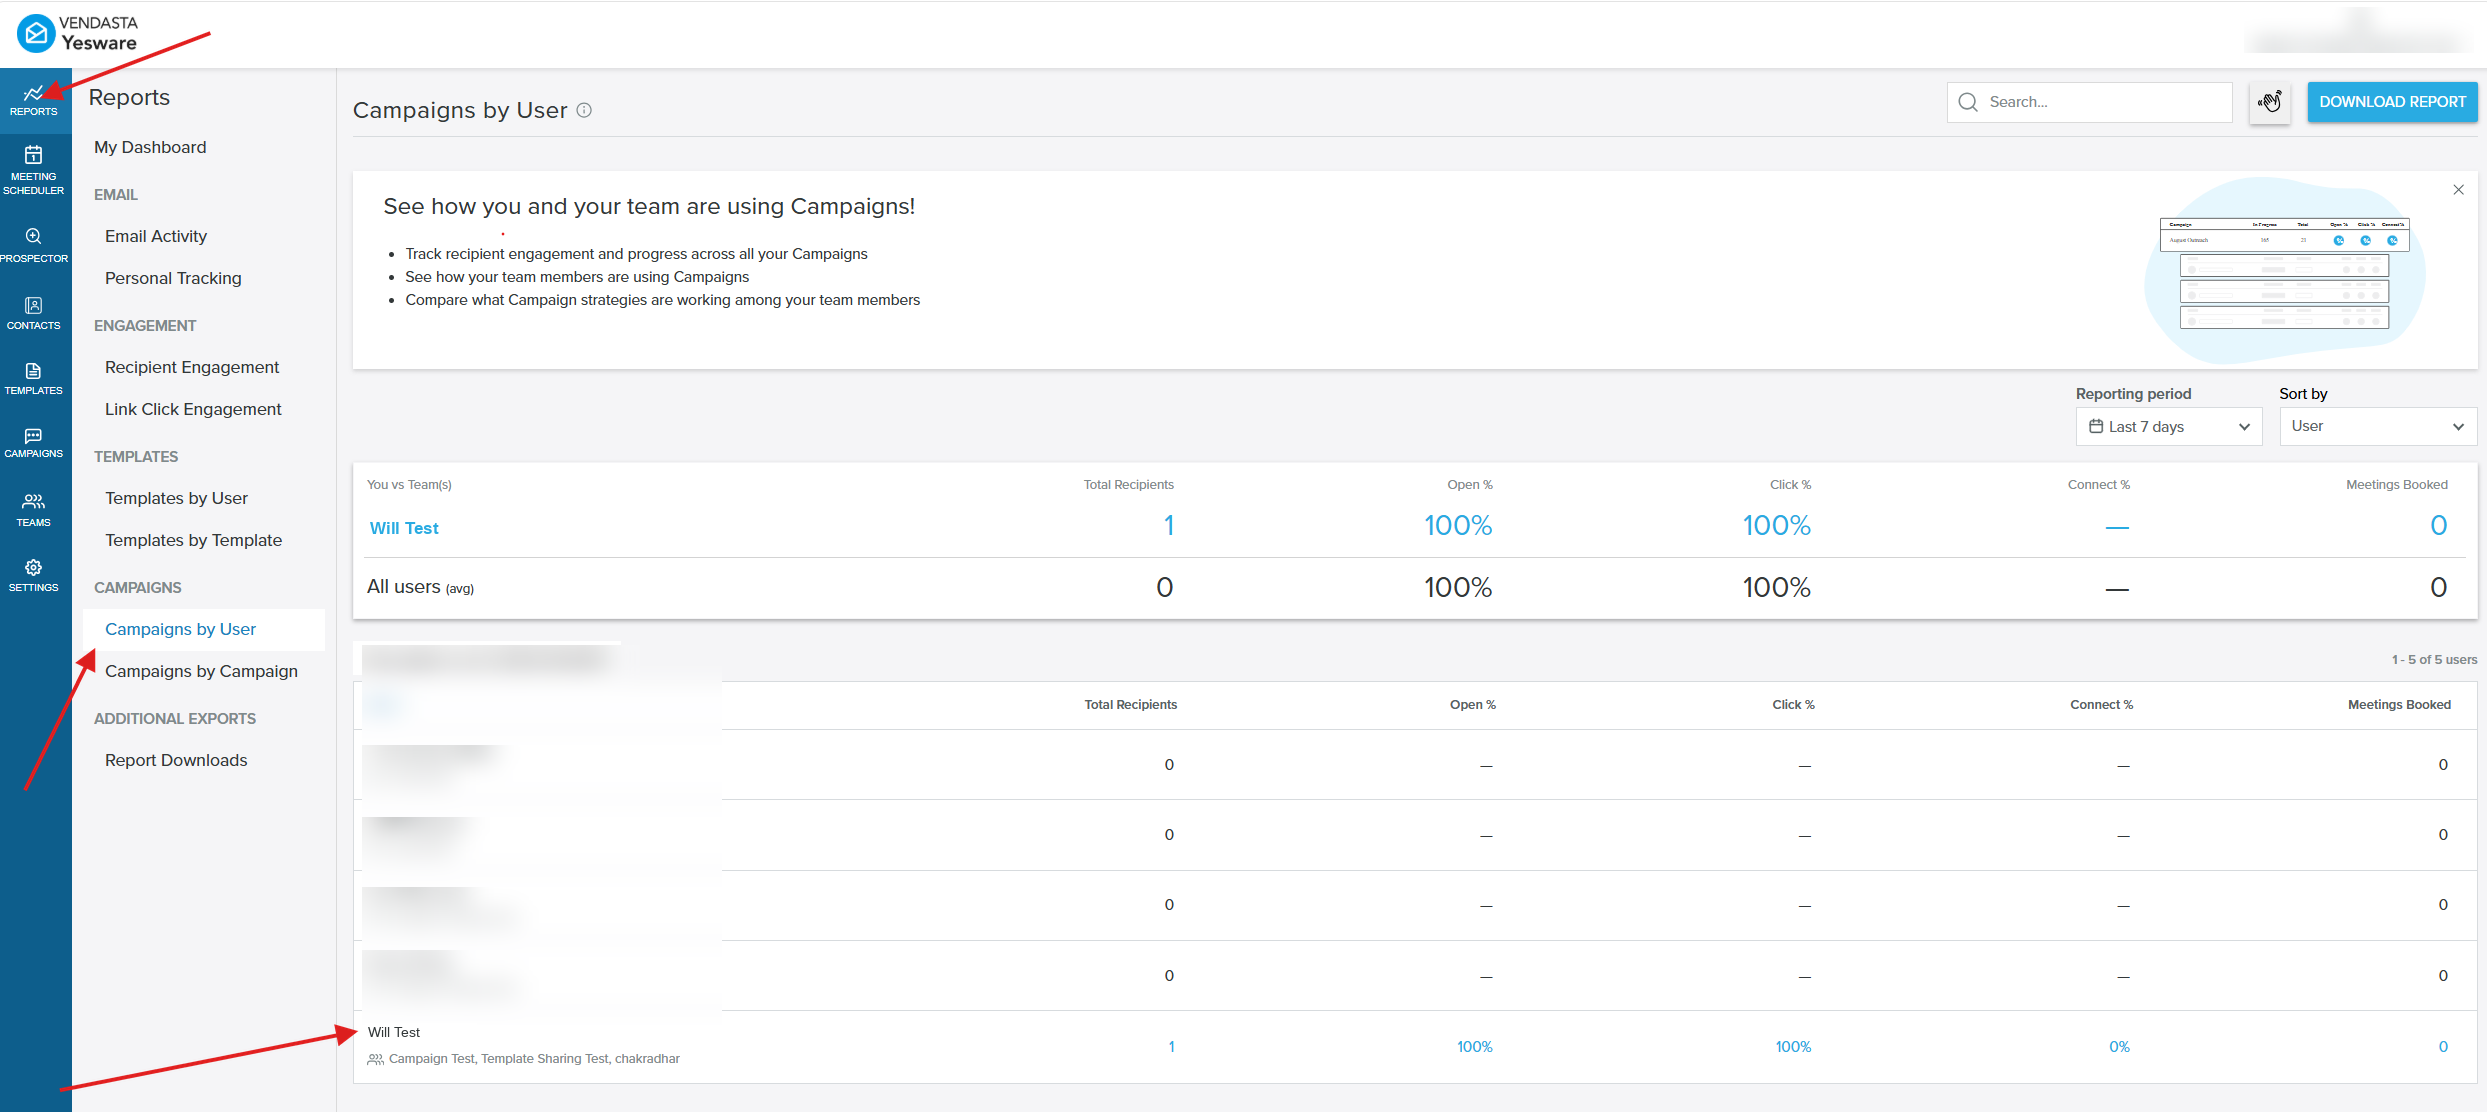This screenshot has height=1112, width=2487.
Task: Open the Reports section in sidebar
Action: pos(34,100)
